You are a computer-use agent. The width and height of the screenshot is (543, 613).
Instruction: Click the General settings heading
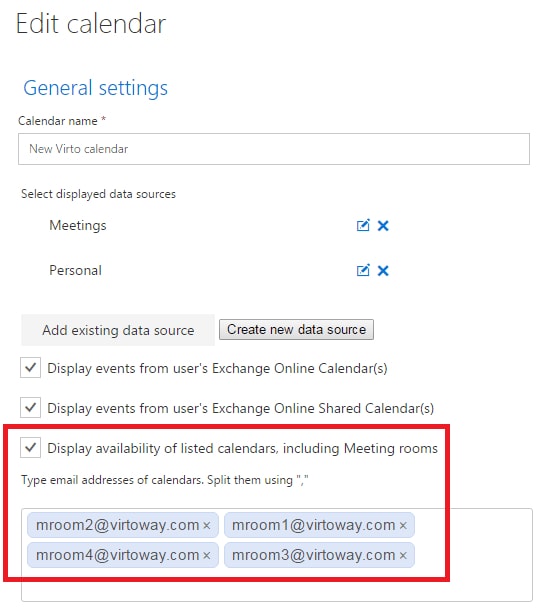tap(95, 88)
